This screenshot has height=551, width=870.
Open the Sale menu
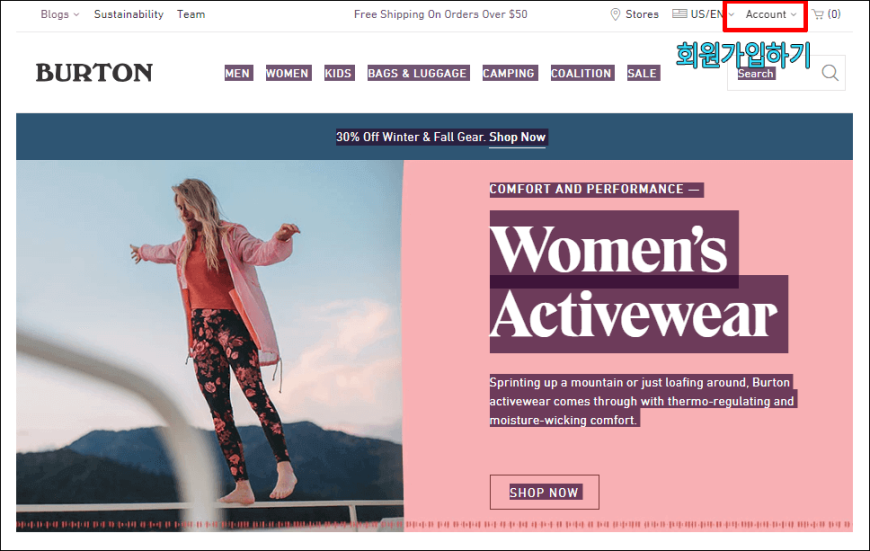[x=643, y=73]
